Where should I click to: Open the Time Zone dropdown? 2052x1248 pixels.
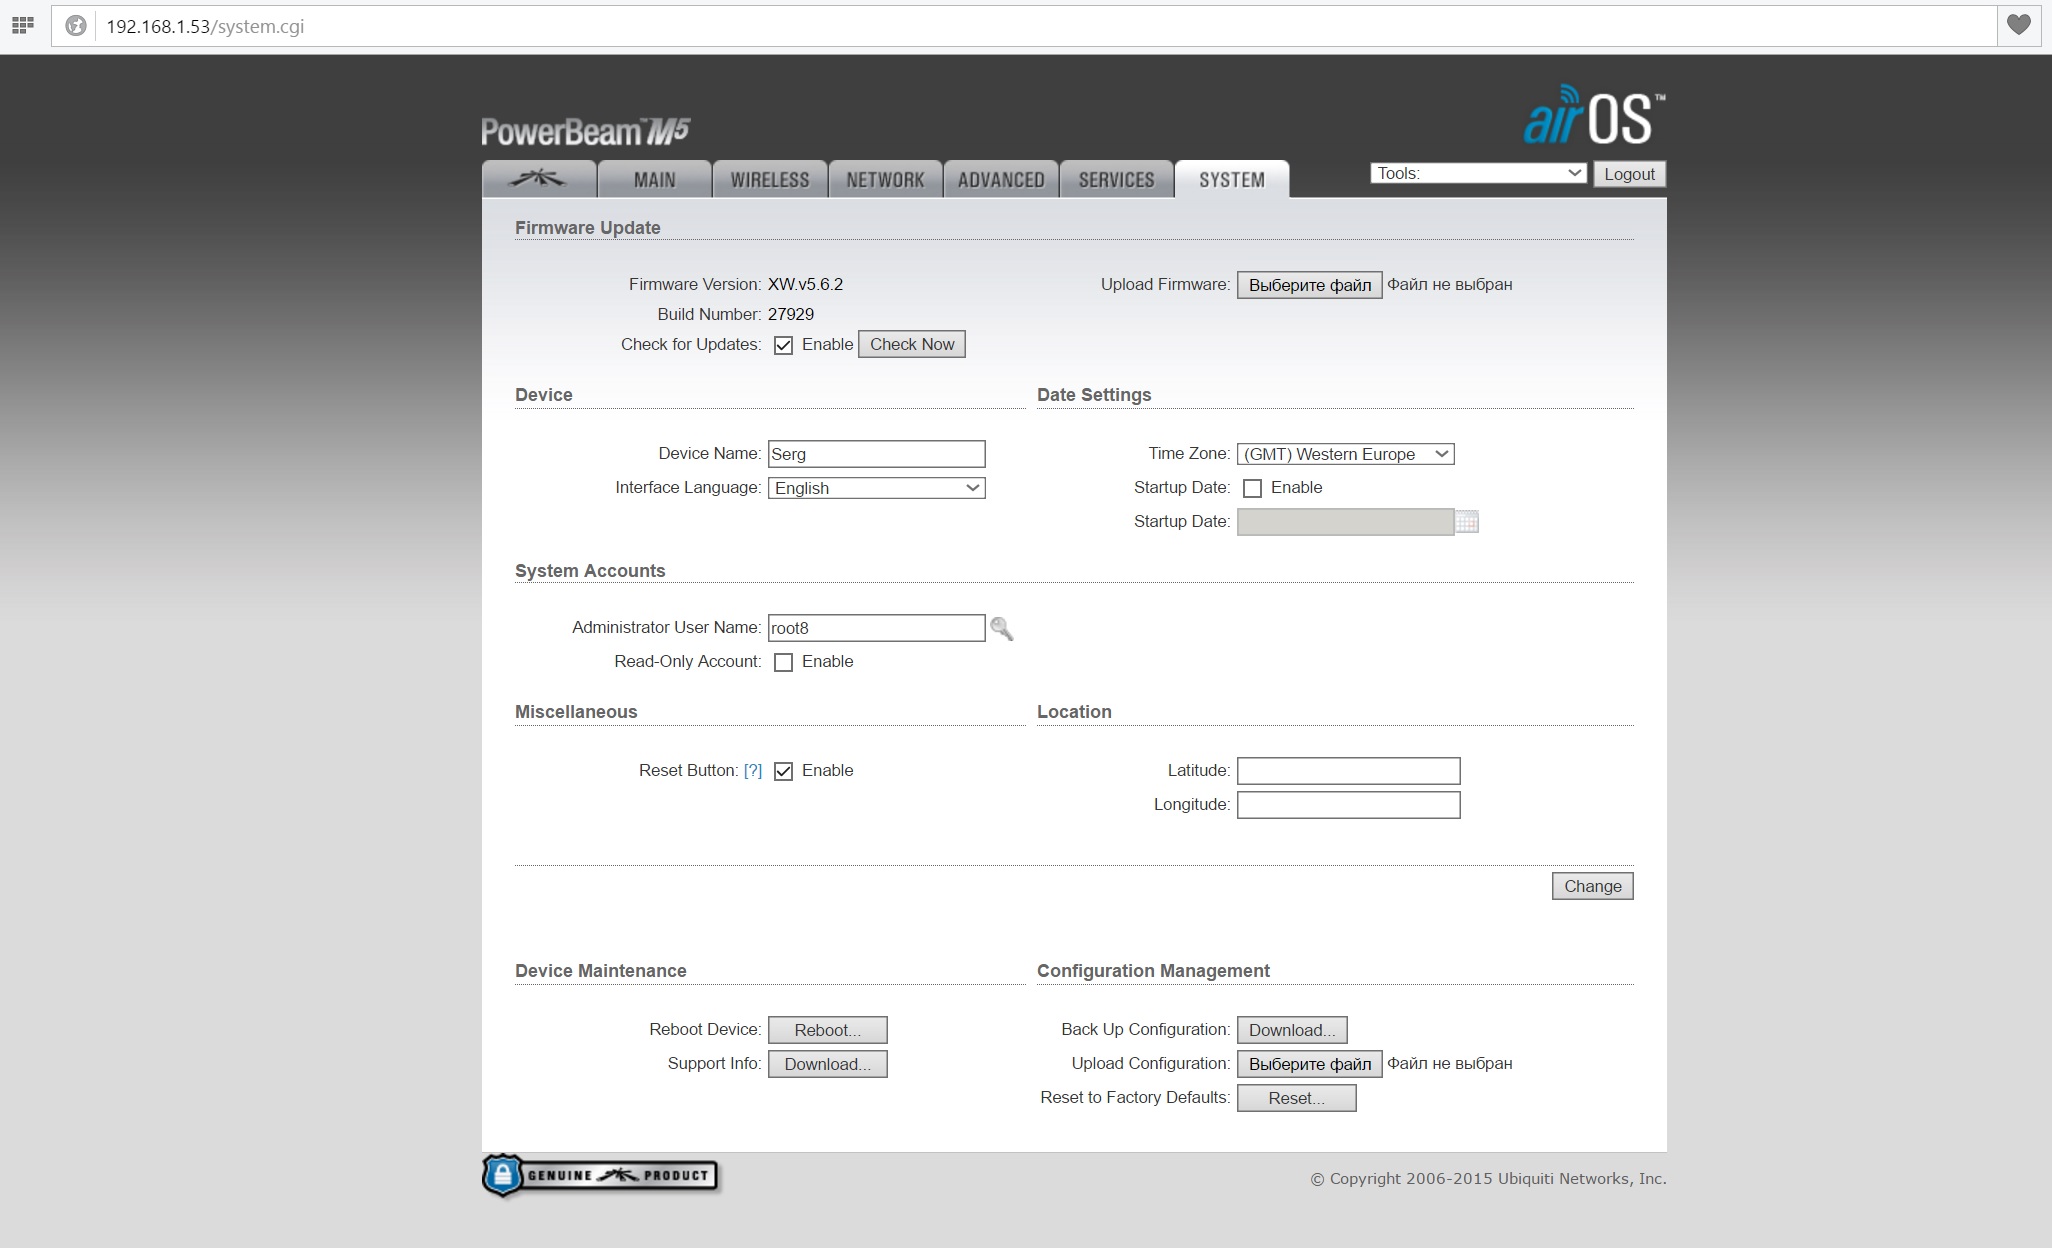coord(1345,454)
